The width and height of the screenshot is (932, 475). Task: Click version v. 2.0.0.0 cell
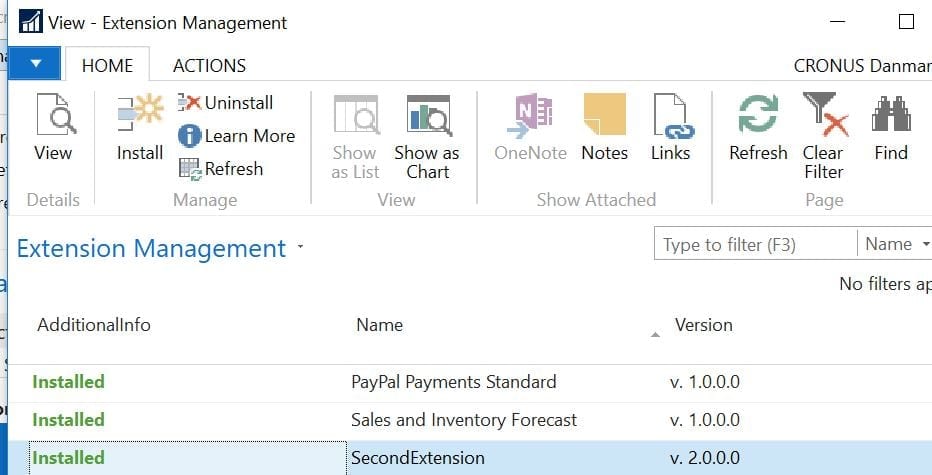(705, 458)
